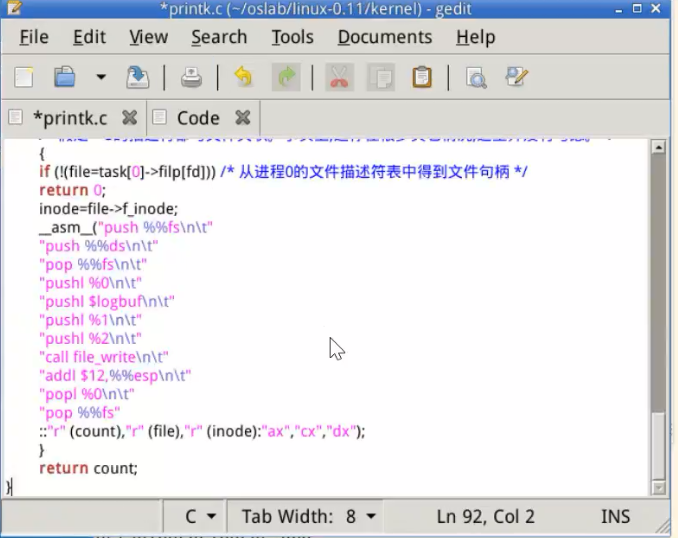
Task: Click the New document icon
Action: (23, 77)
